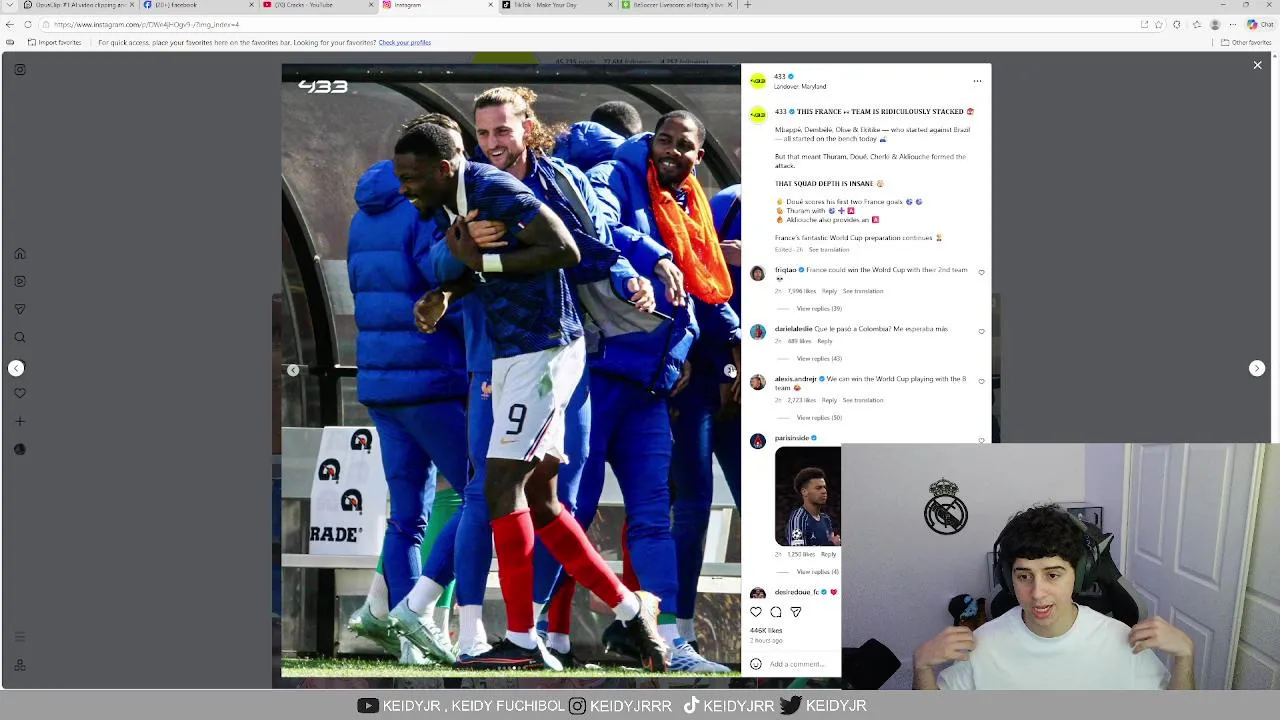Open Notifications heart icon in sidebar
Screen dimensions: 1280x720
pyautogui.click(x=19, y=394)
